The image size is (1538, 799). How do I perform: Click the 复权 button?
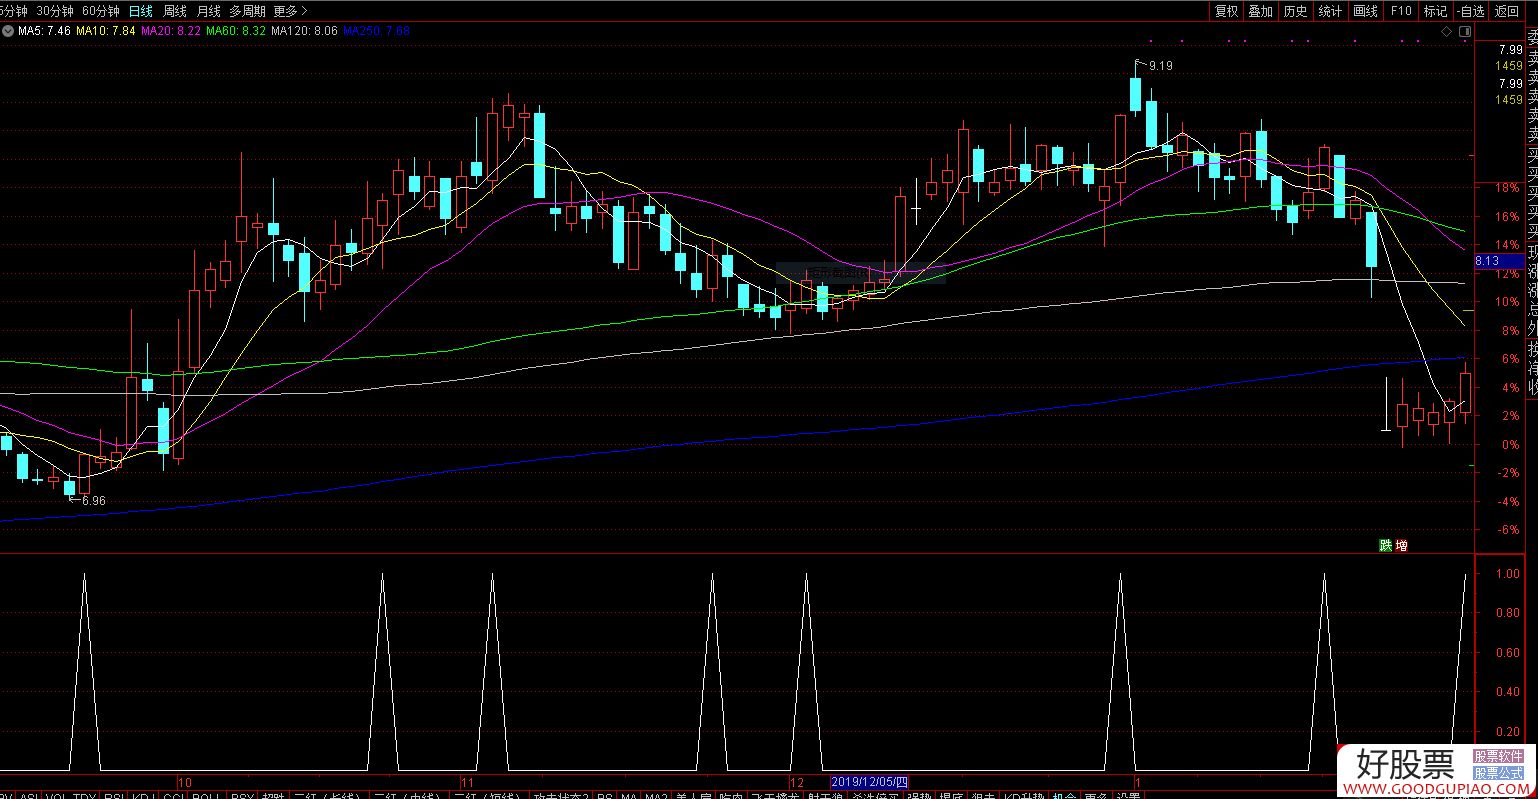1226,11
